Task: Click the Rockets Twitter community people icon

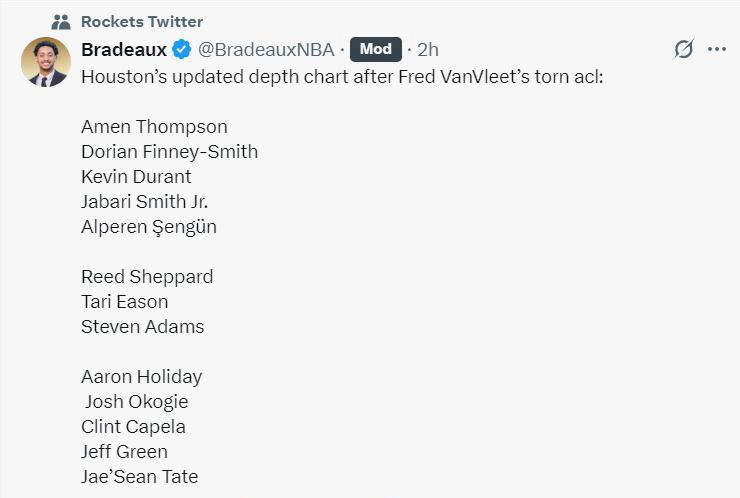Action: [x=61, y=21]
